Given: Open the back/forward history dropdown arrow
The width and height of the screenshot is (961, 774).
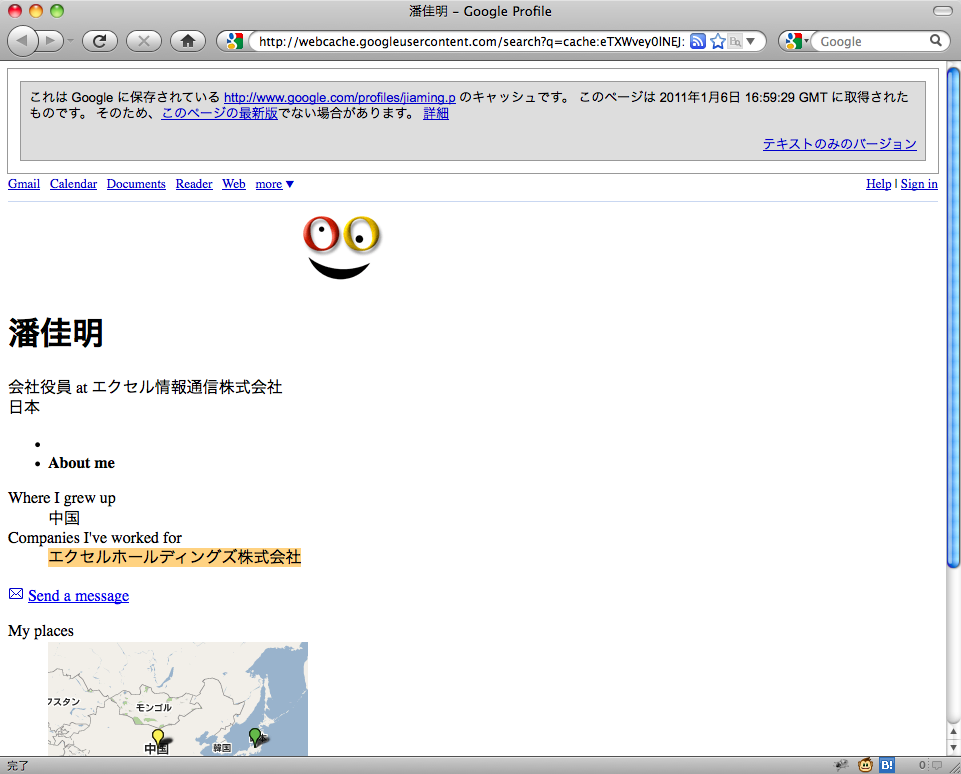Looking at the screenshot, I should (70, 41).
